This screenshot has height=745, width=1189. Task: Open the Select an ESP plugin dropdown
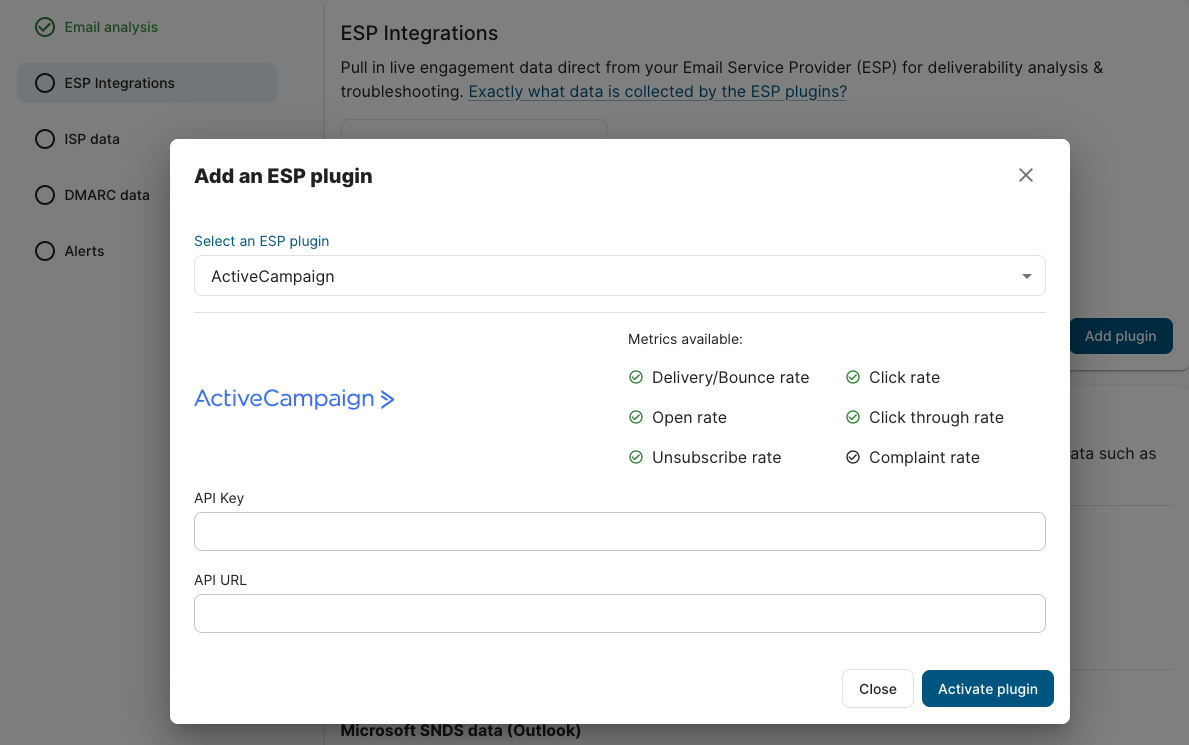tap(620, 276)
